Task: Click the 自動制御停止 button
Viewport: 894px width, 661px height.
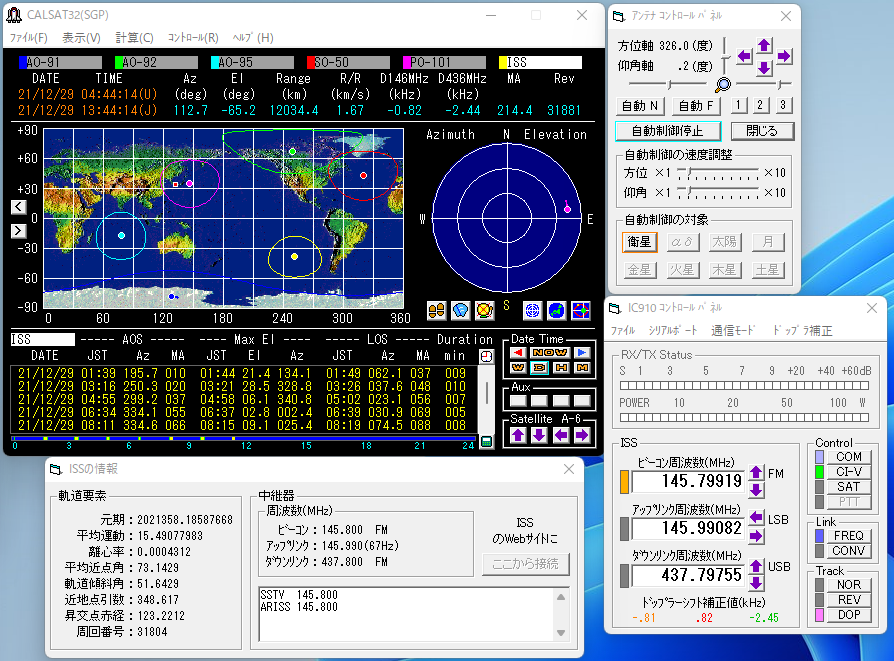Action: pyautogui.click(x=666, y=131)
